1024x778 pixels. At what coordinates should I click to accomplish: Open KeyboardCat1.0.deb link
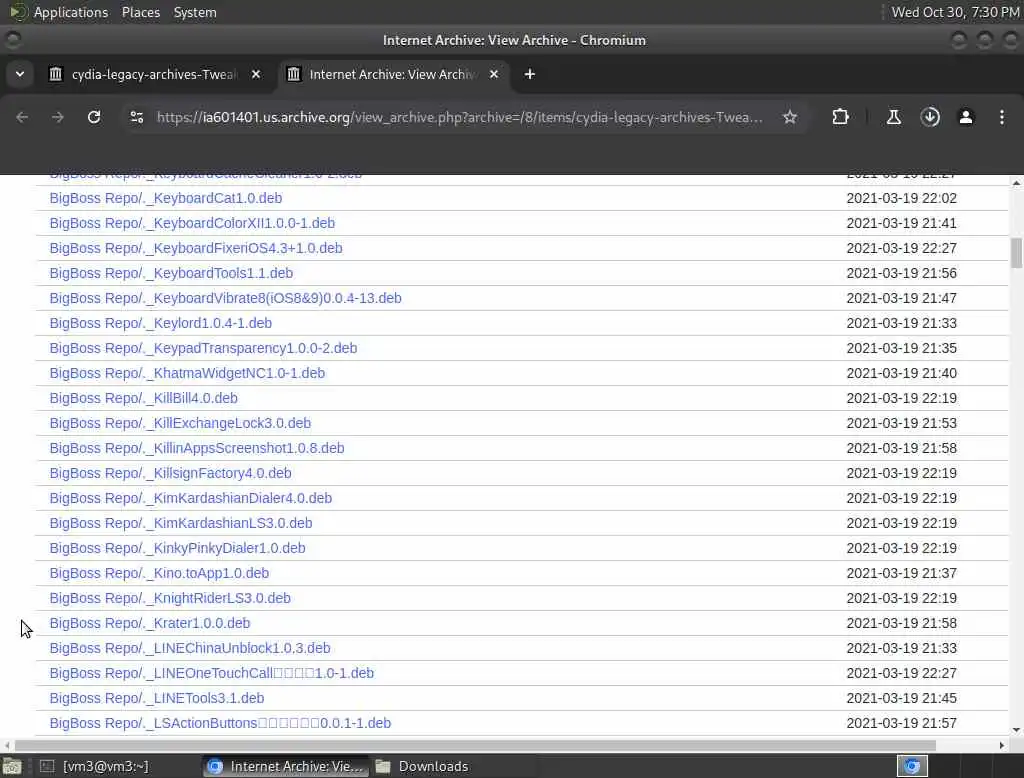tap(166, 198)
